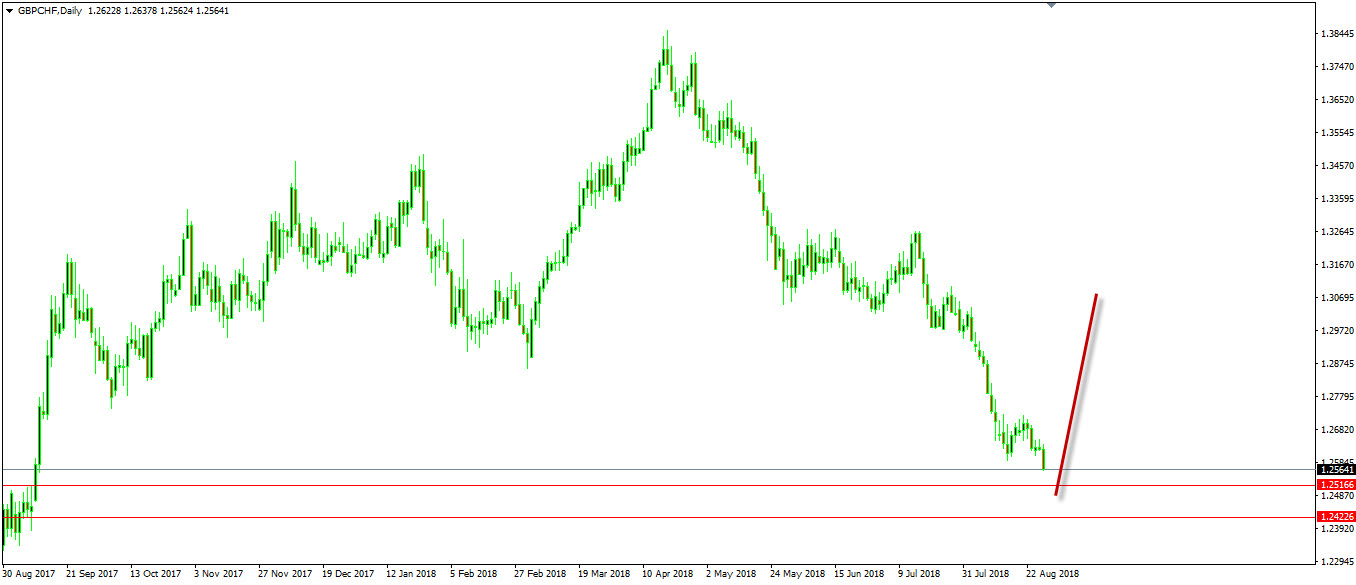Screen dimensions: 1356x585
Task: Click price scale value 1.34570
Action: (x=1337, y=166)
